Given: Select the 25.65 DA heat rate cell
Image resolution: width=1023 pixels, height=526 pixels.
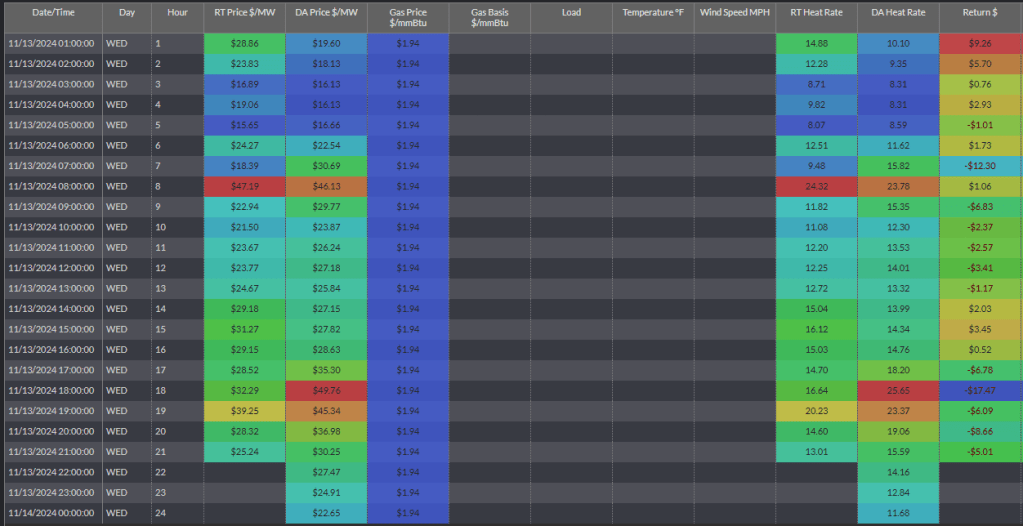Looking at the screenshot, I should (x=897, y=389).
